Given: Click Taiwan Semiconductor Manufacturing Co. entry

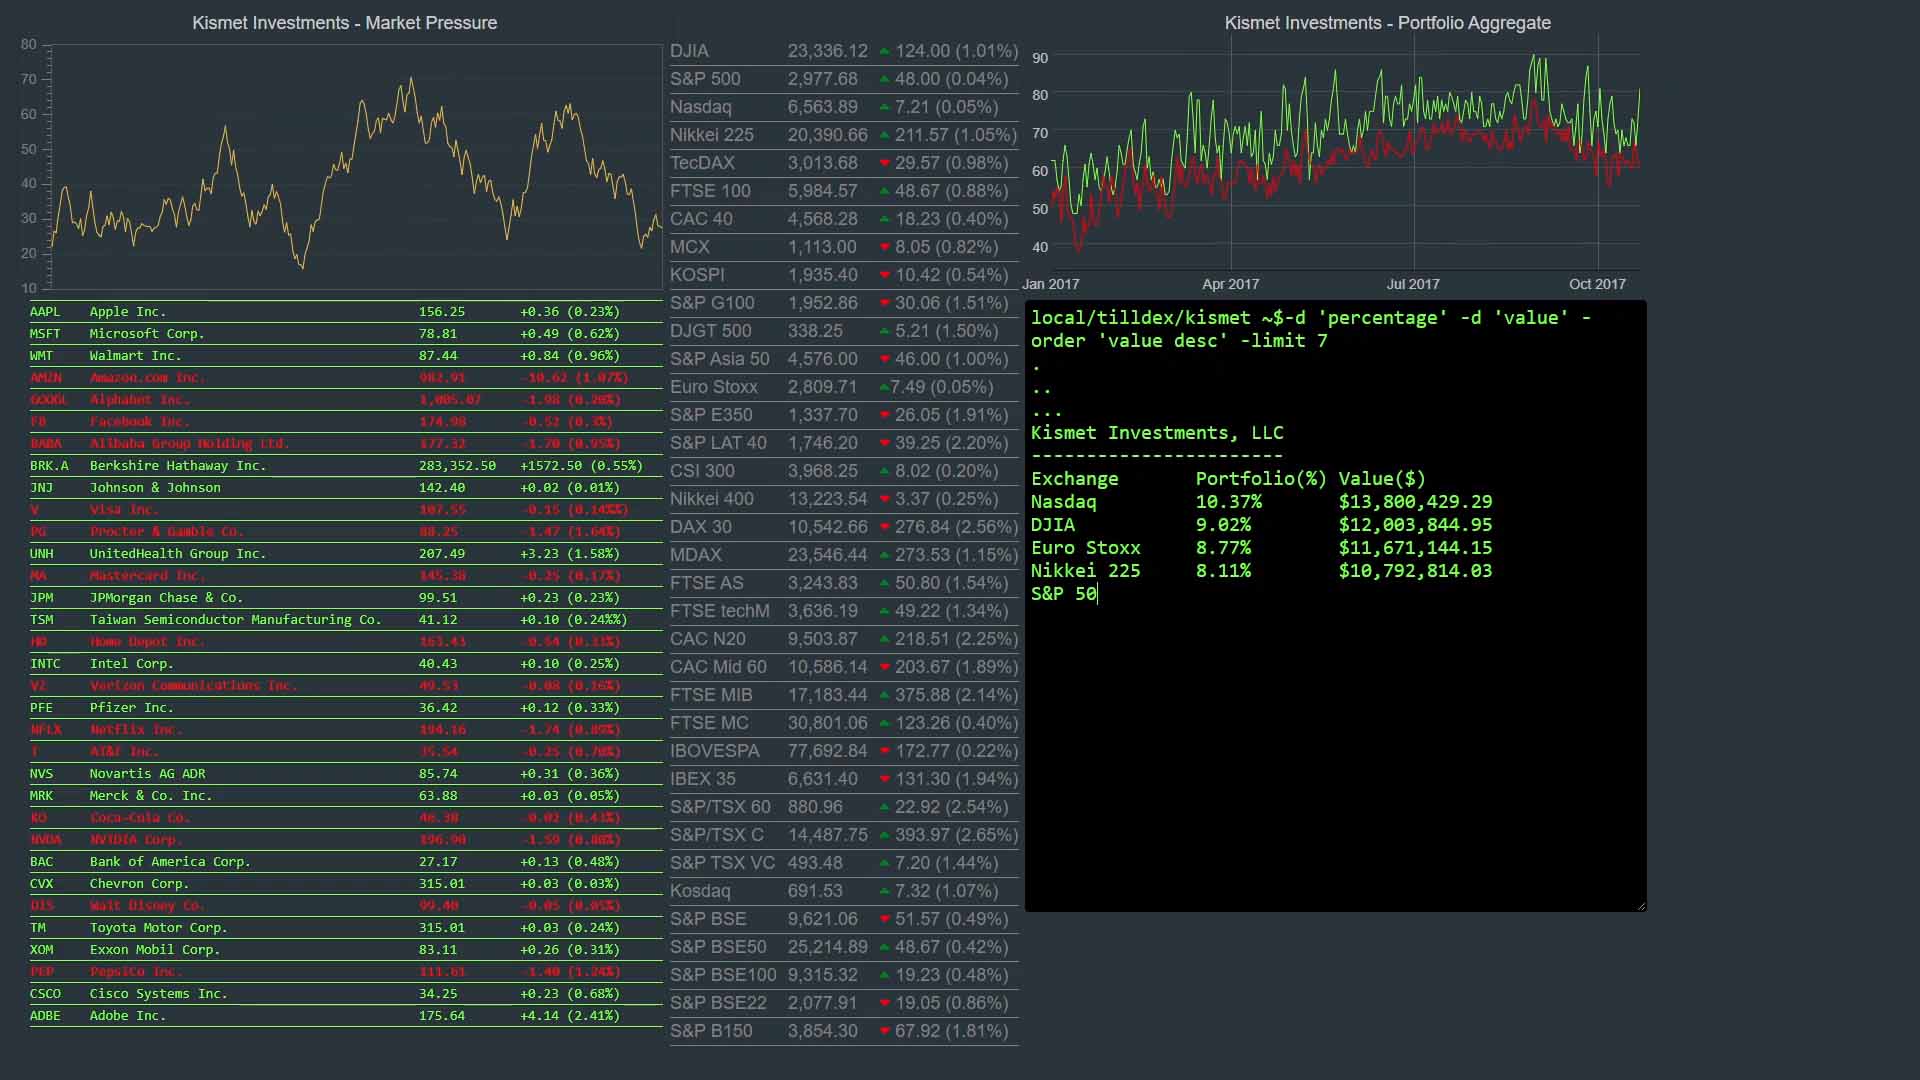Looking at the screenshot, I should coord(236,620).
